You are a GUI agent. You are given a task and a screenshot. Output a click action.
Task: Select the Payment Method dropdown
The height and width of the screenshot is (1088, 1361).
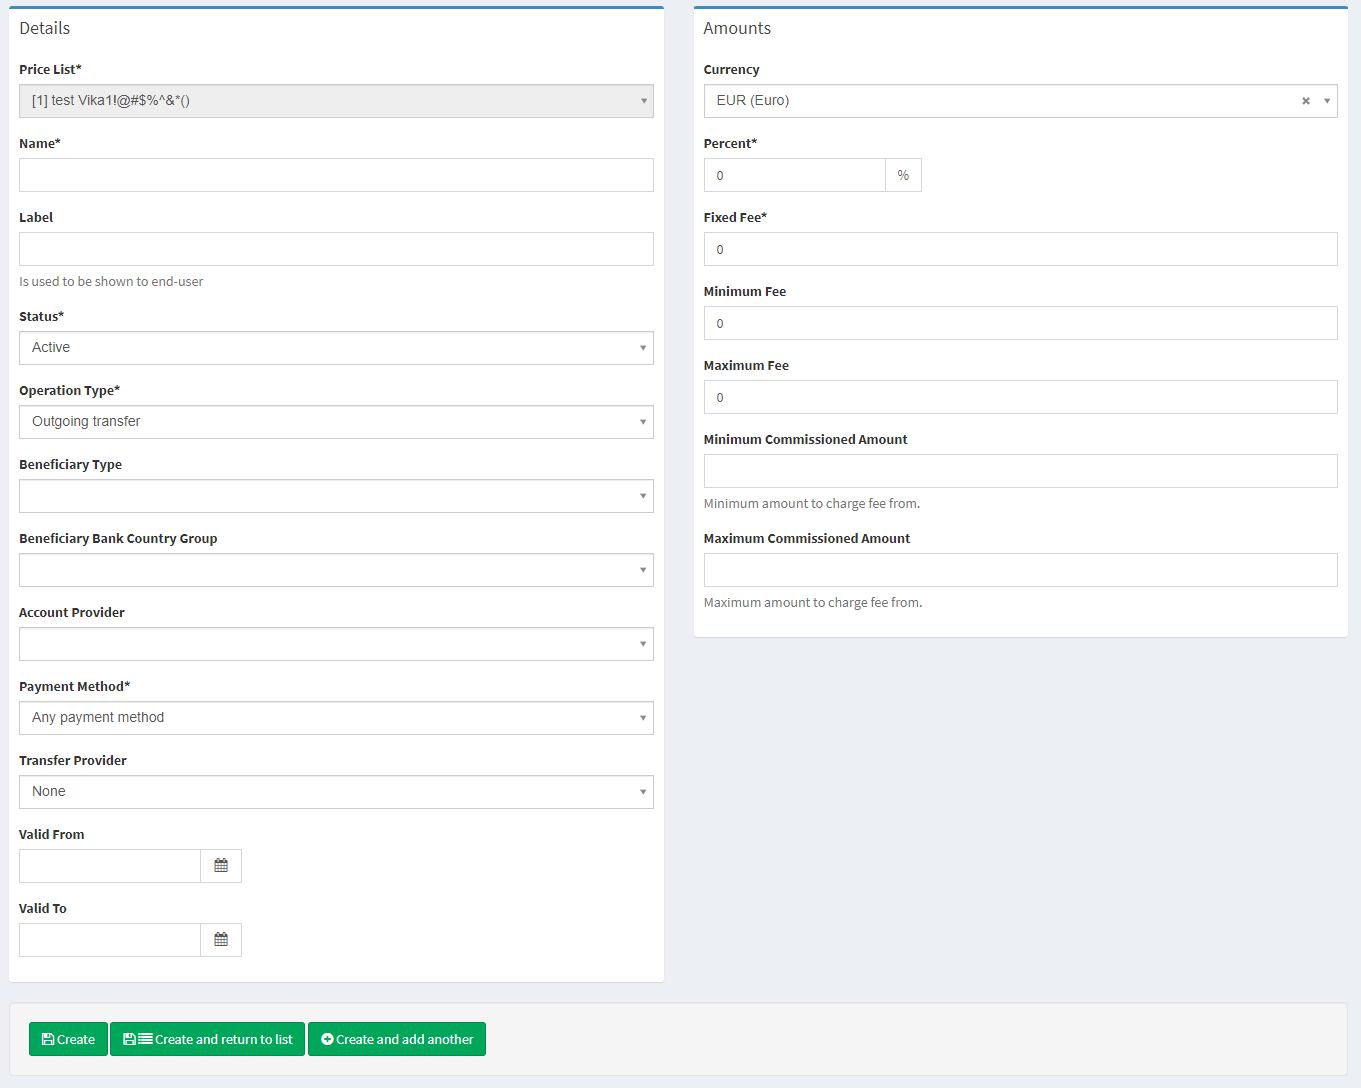point(336,718)
